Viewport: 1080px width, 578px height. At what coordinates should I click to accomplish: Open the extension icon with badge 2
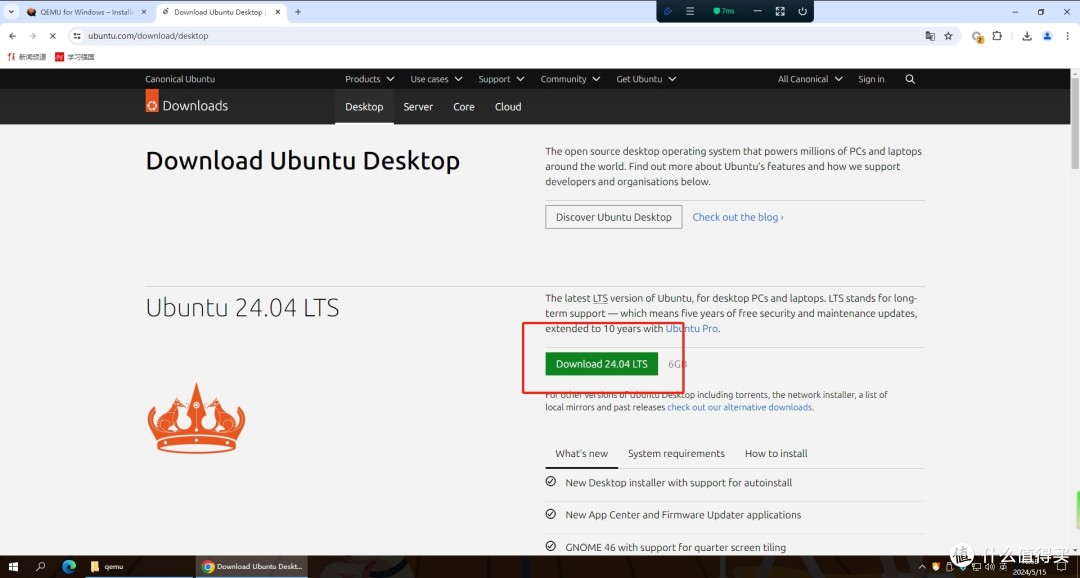tap(977, 37)
